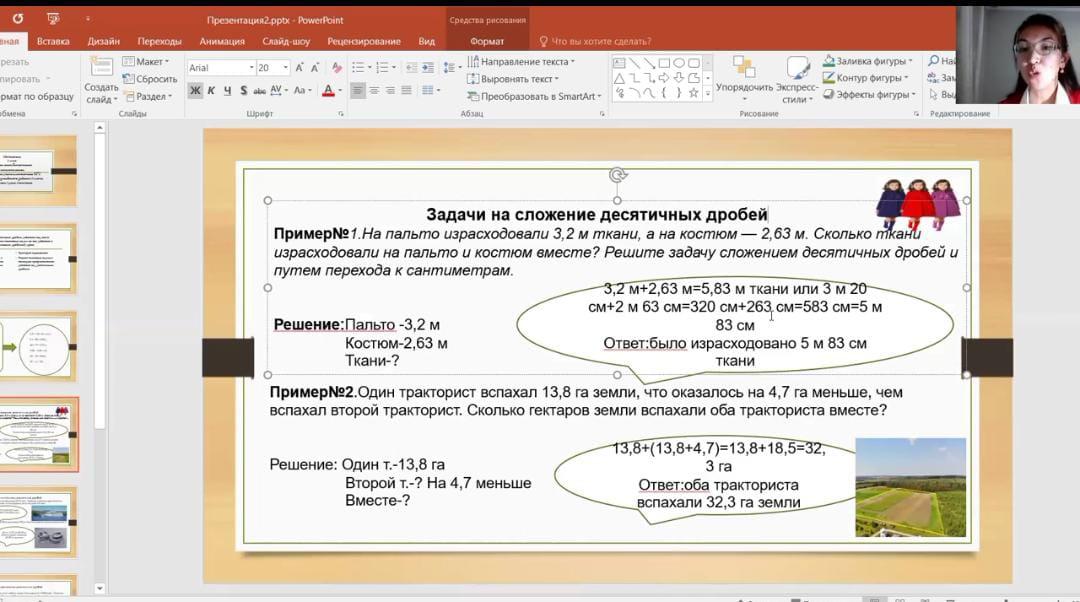Switch to the Вставка tab
The image size is (1080, 602).
point(53,41)
